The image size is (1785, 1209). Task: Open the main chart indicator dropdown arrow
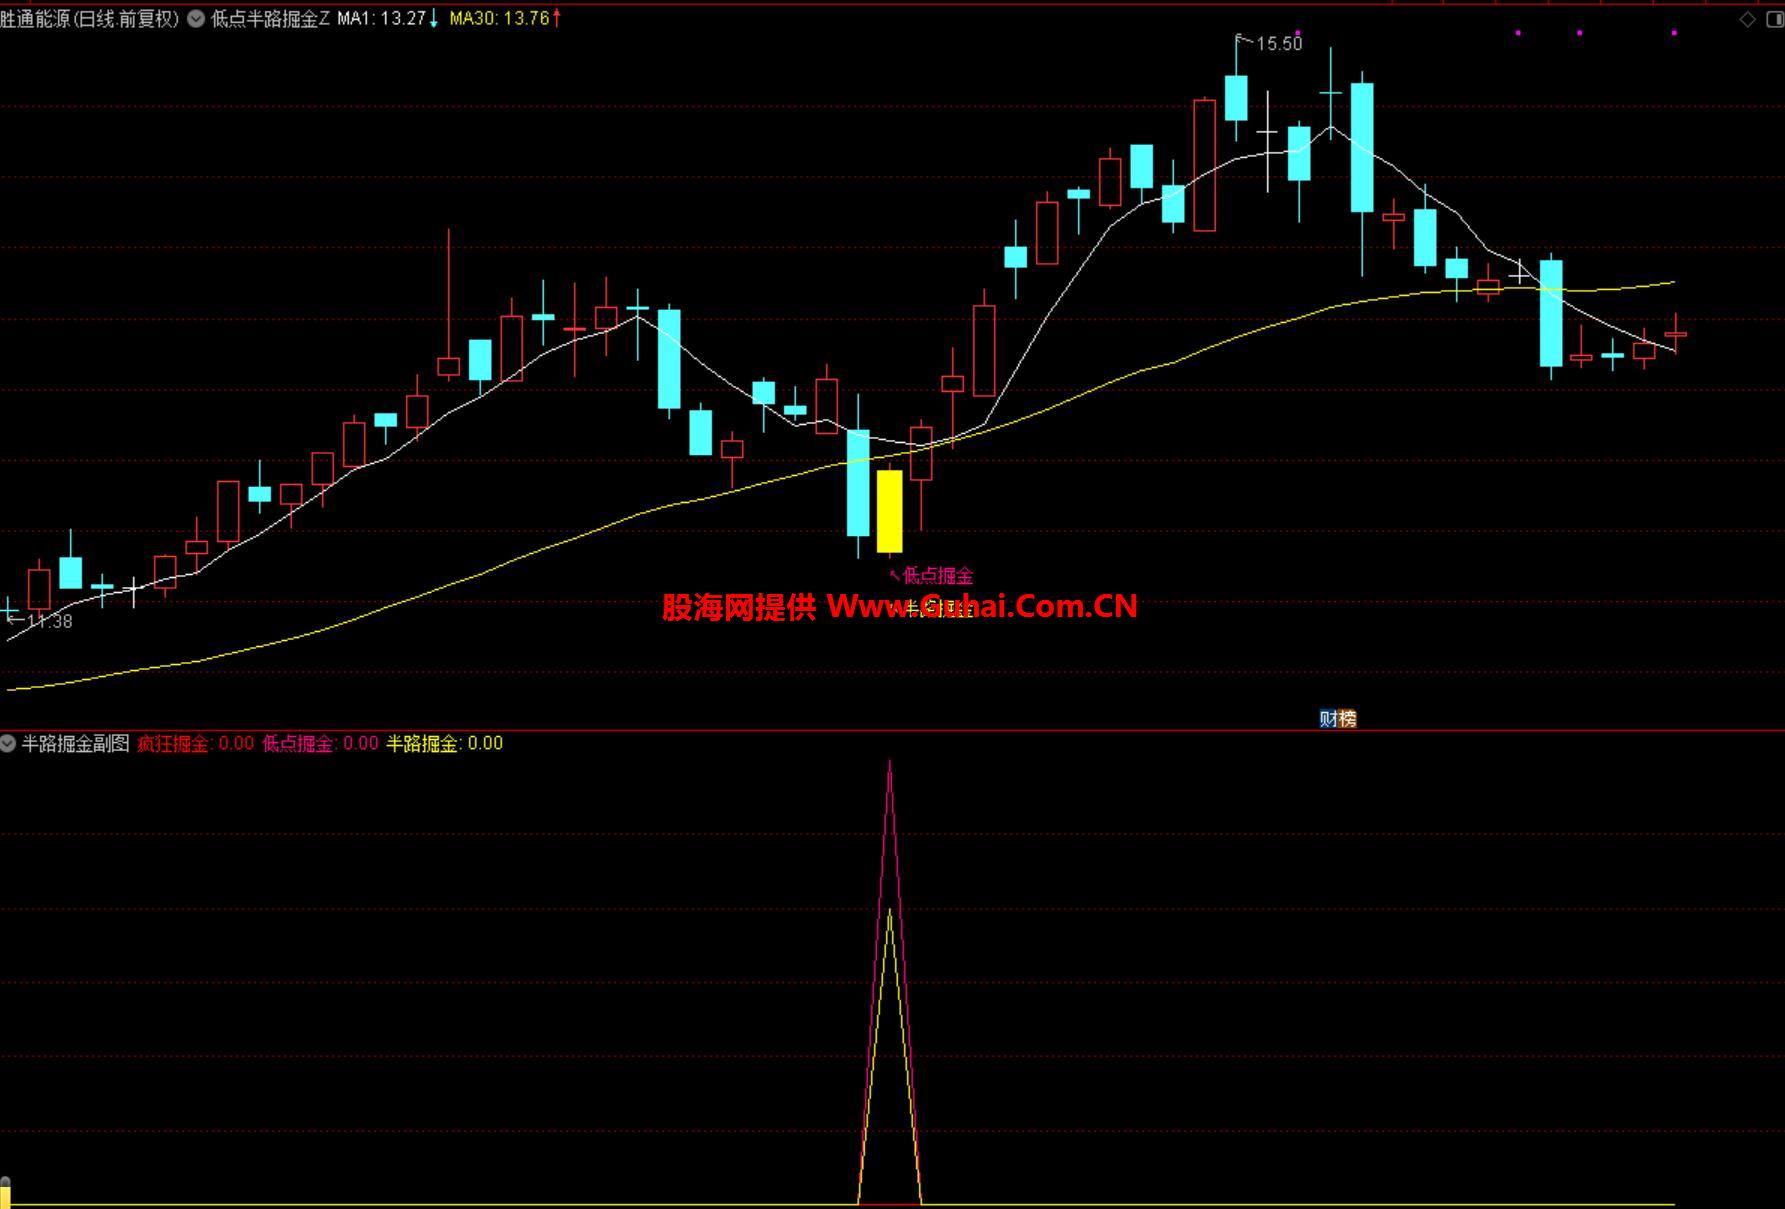click(x=196, y=18)
